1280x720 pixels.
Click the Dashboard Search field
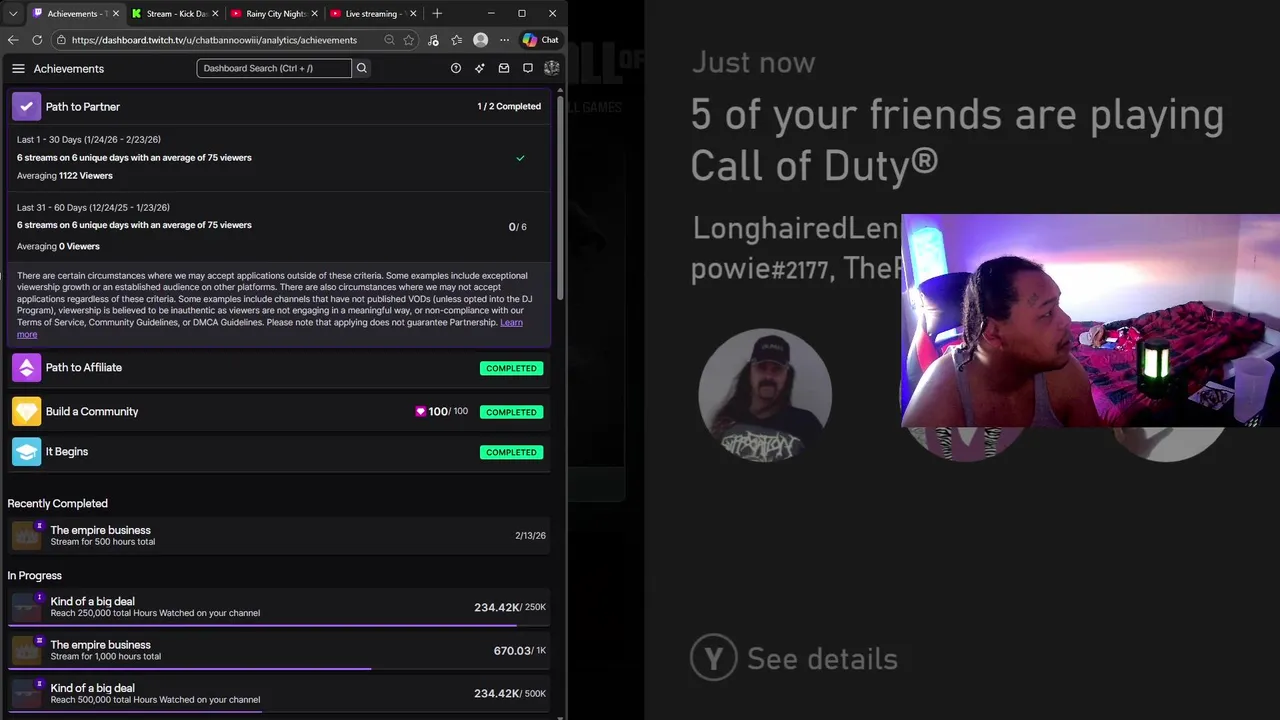pos(274,68)
